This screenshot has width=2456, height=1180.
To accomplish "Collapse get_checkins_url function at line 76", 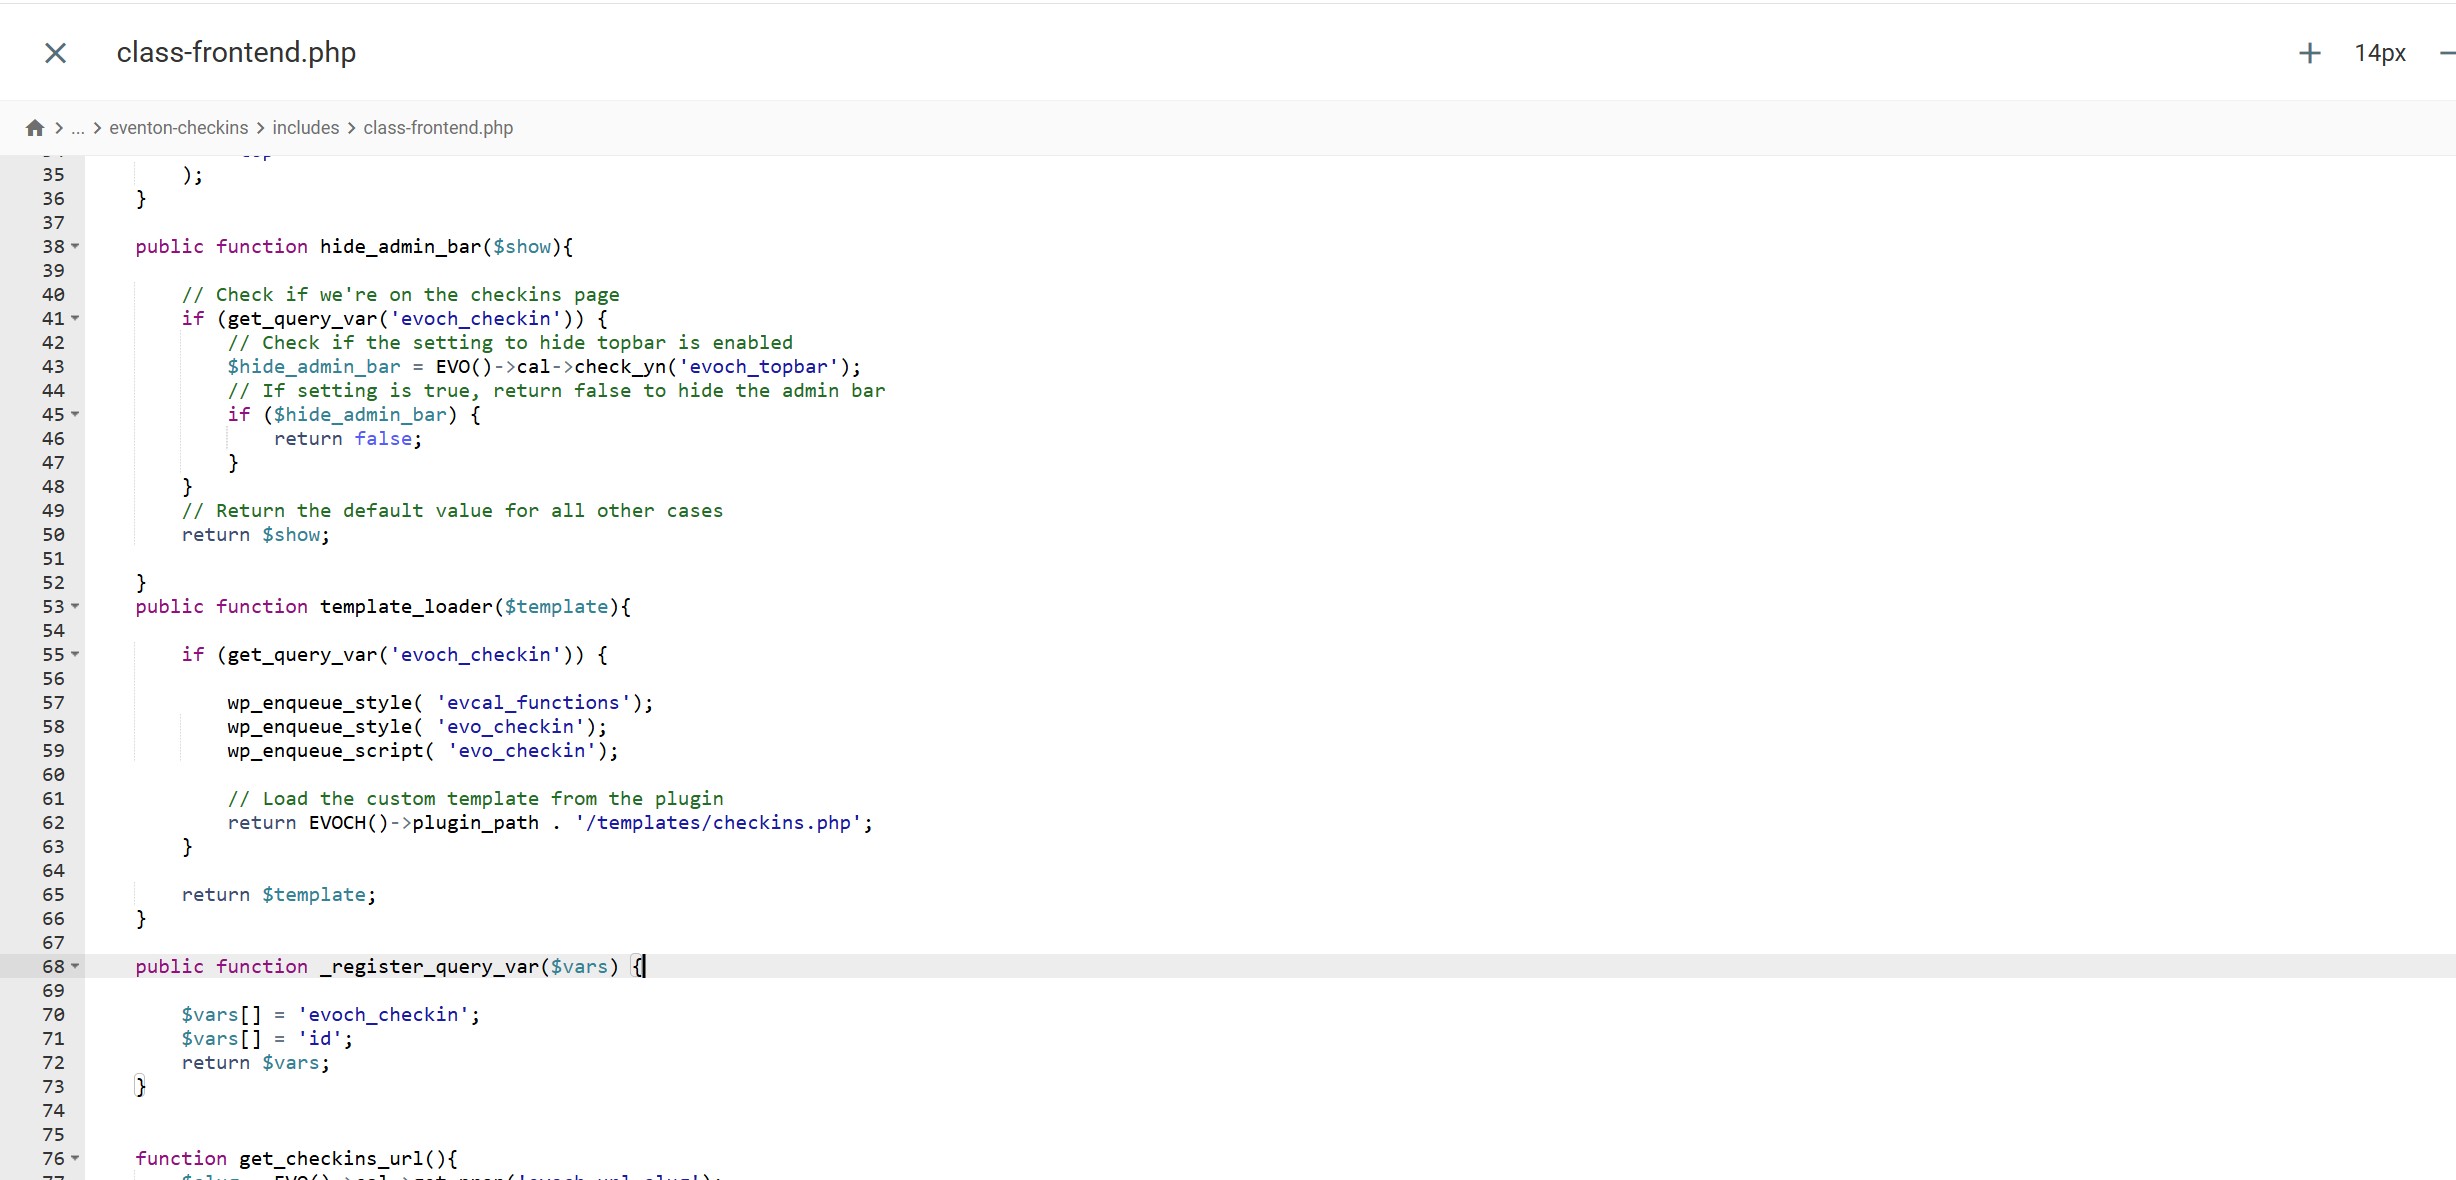I will click(x=75, y=1158).
